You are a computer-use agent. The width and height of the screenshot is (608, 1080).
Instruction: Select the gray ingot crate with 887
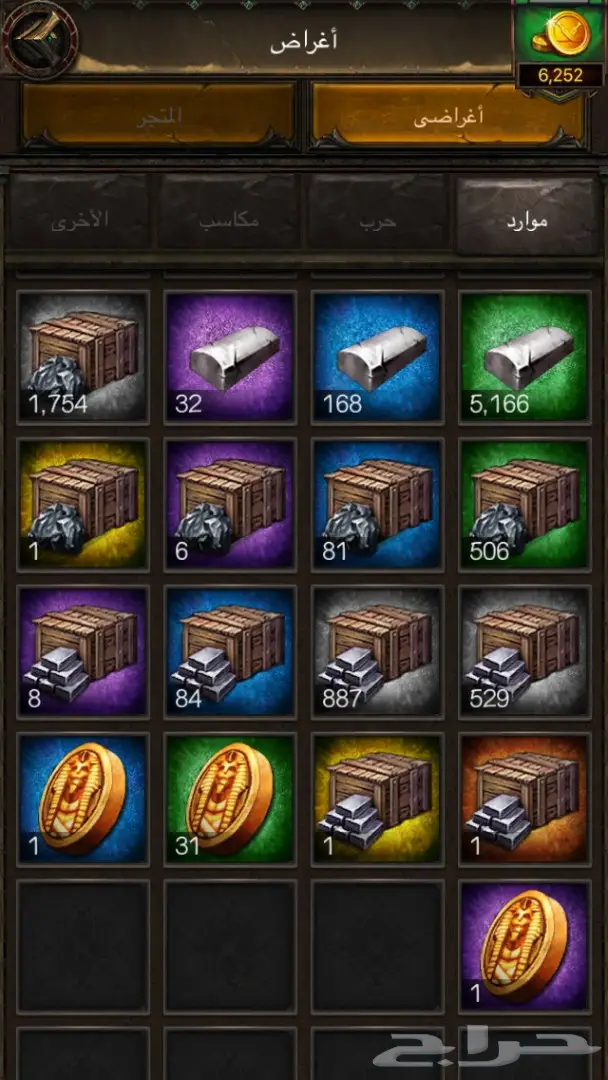(377, 652)
